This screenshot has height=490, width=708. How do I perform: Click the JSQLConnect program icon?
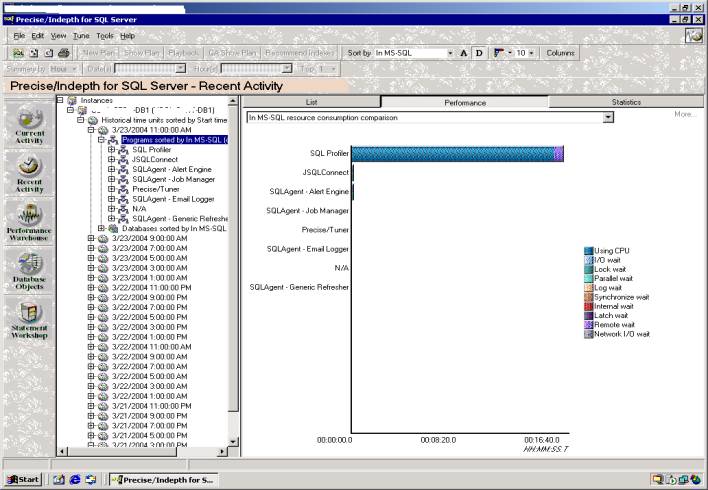(123, 159)
